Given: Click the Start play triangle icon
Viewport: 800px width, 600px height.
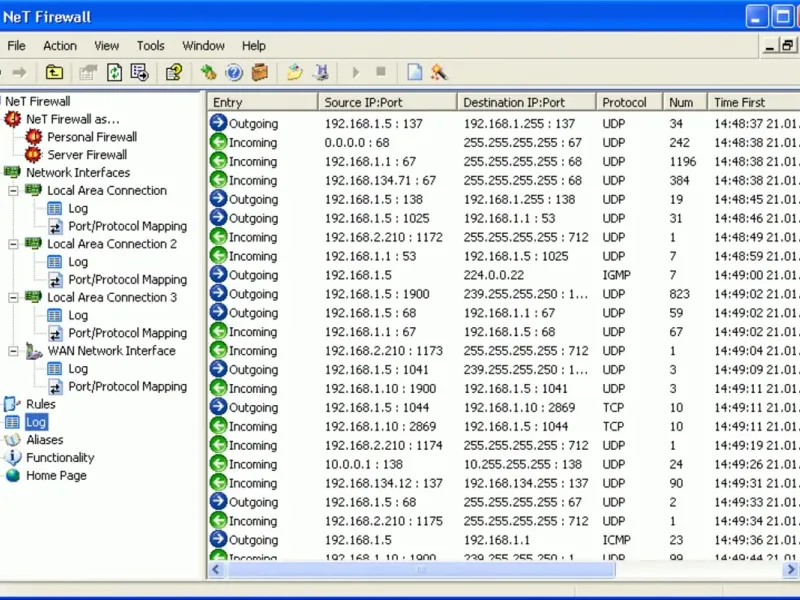Looking at the screenshot, I should pyautogui.click(x=356, y=72).
